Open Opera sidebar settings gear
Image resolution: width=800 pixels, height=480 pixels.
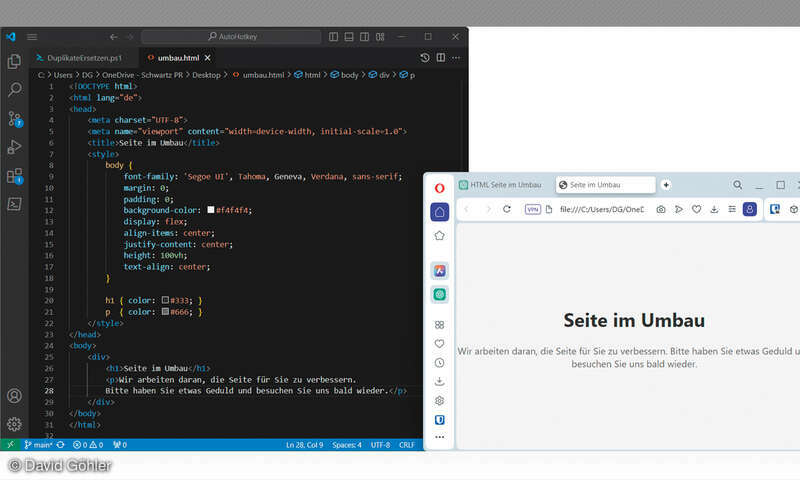click(x=439, y=401)
